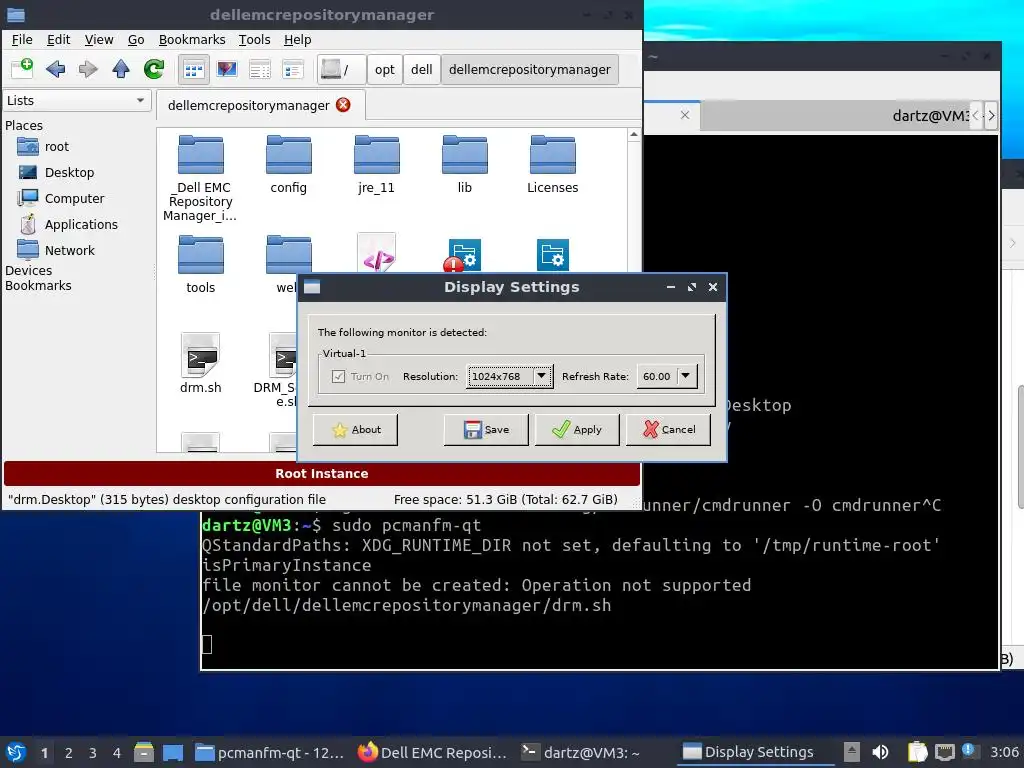Open the Tools menu
The image size is (1024, 768).
[254, 40]
